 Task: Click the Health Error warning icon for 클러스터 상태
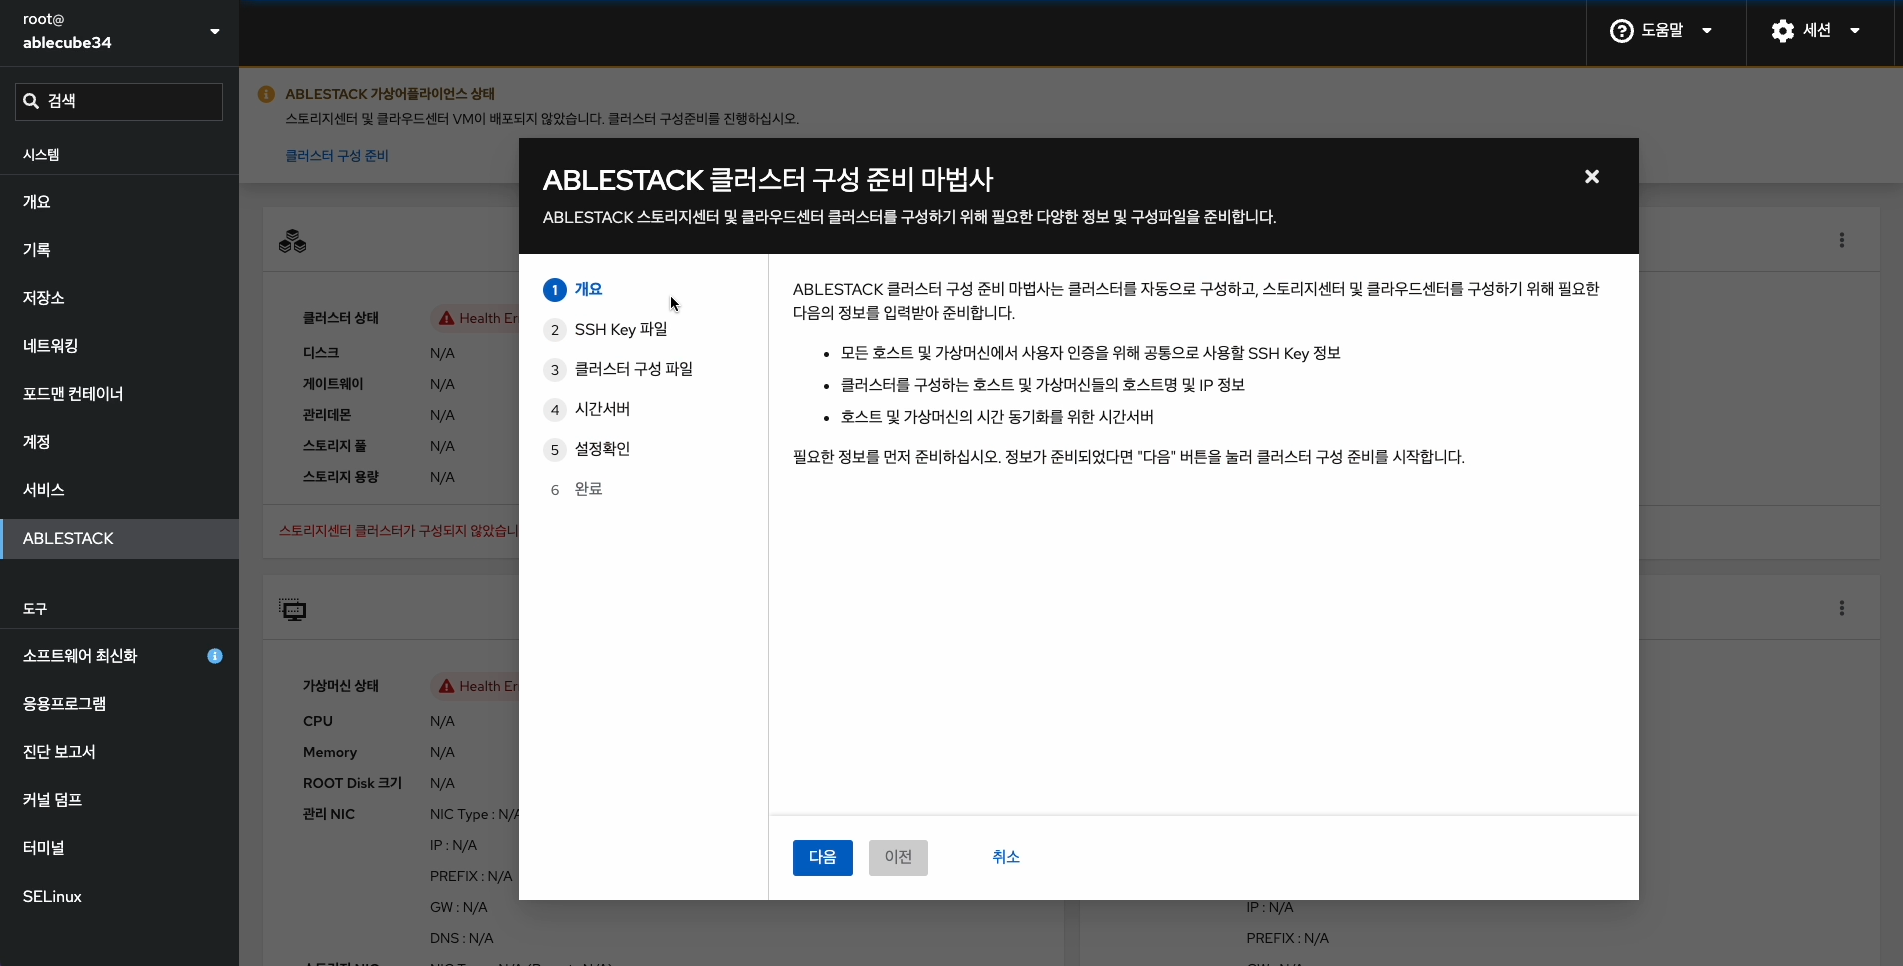[446, 318]
